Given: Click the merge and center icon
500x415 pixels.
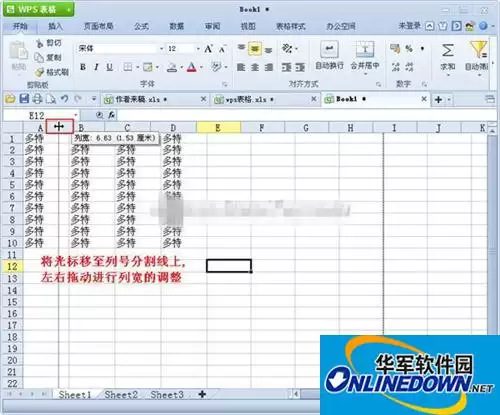Looking at the screenshot, I should pos(365,50).
